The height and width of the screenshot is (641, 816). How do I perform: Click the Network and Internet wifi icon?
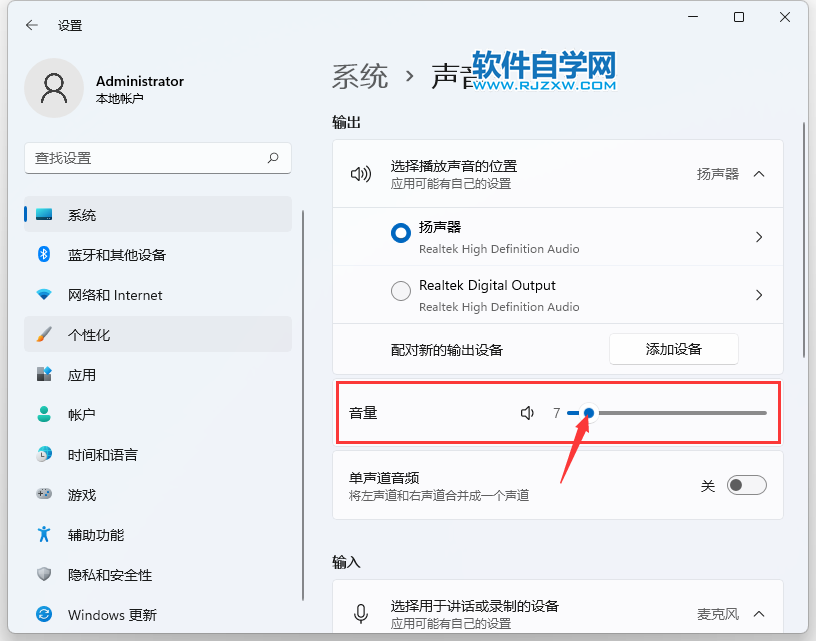click(44, 295)
